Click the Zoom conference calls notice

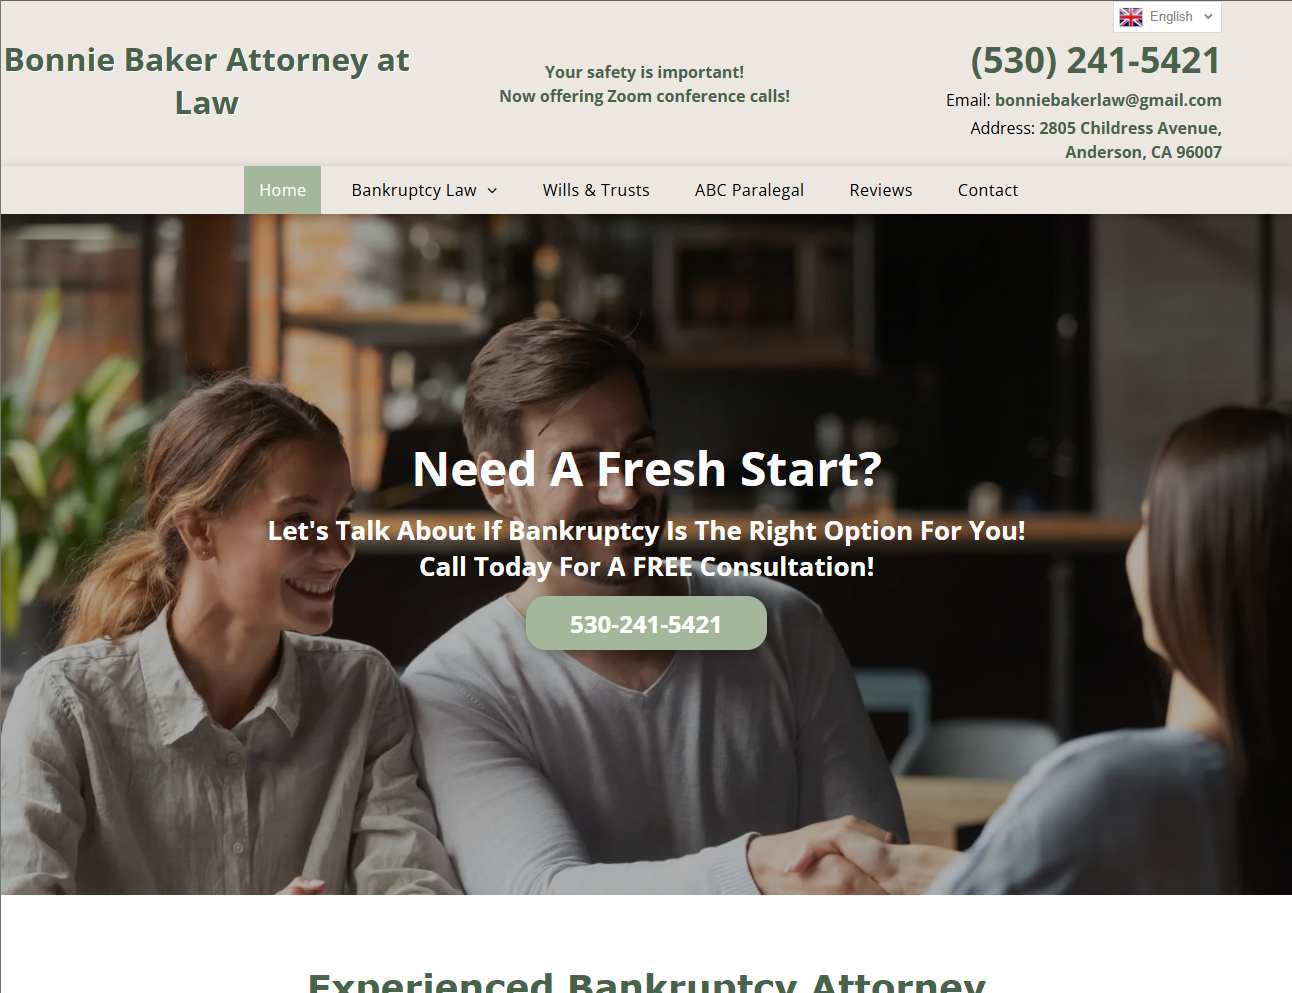click(644, 84)
